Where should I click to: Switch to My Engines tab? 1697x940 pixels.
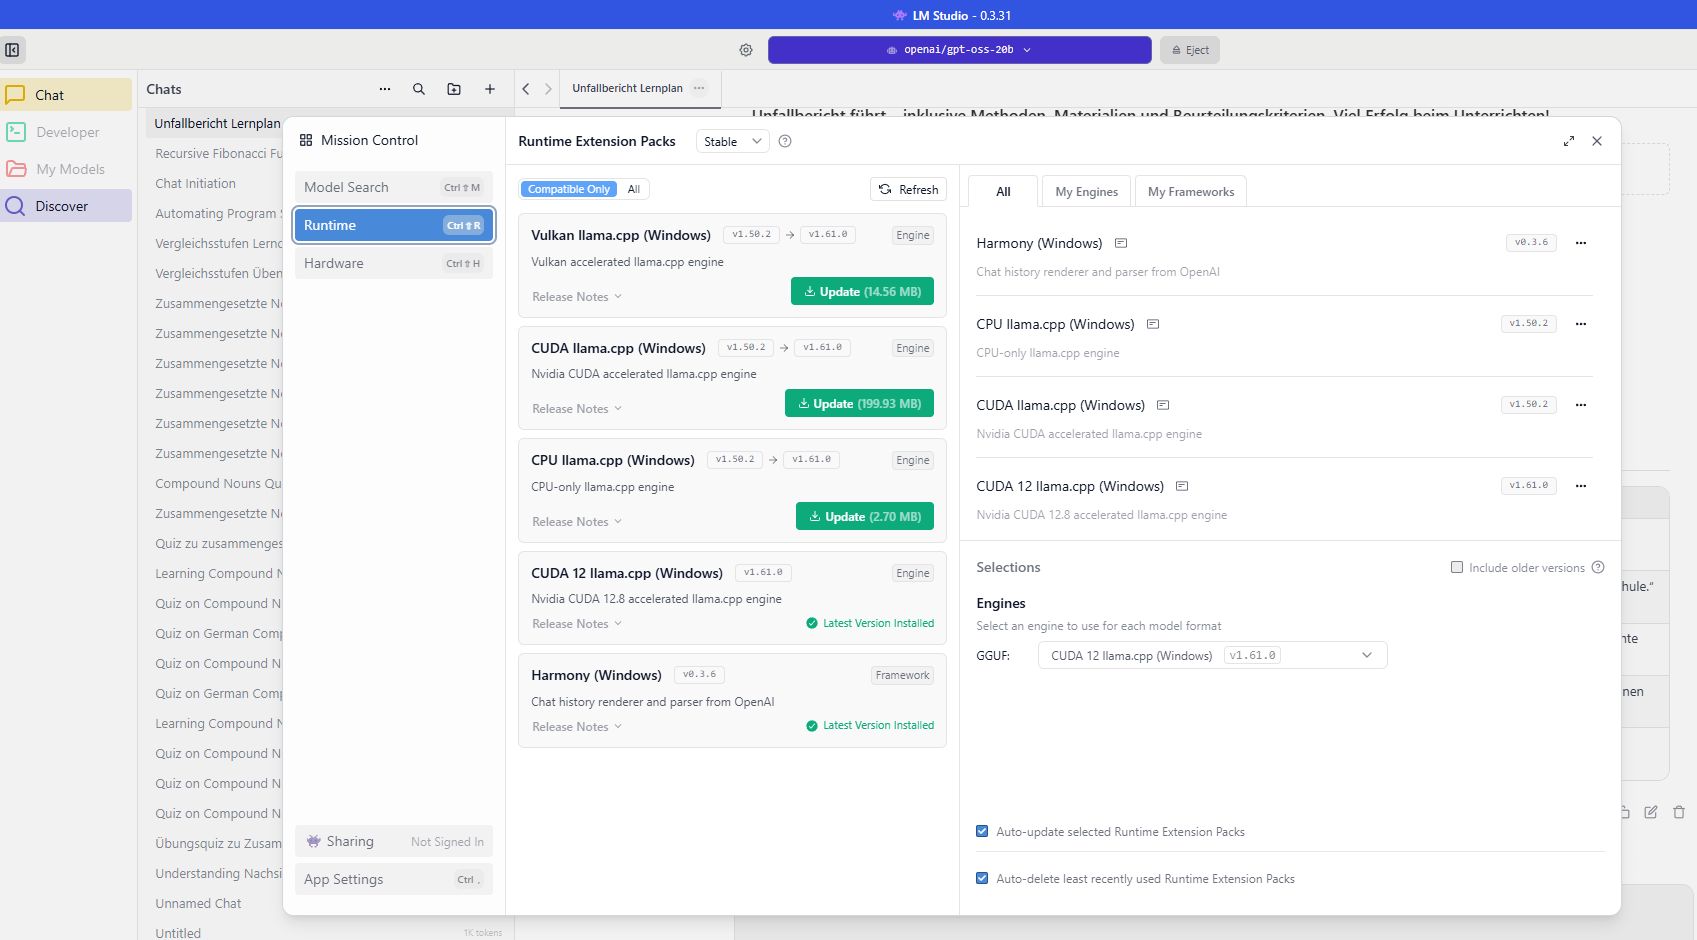1086,192
